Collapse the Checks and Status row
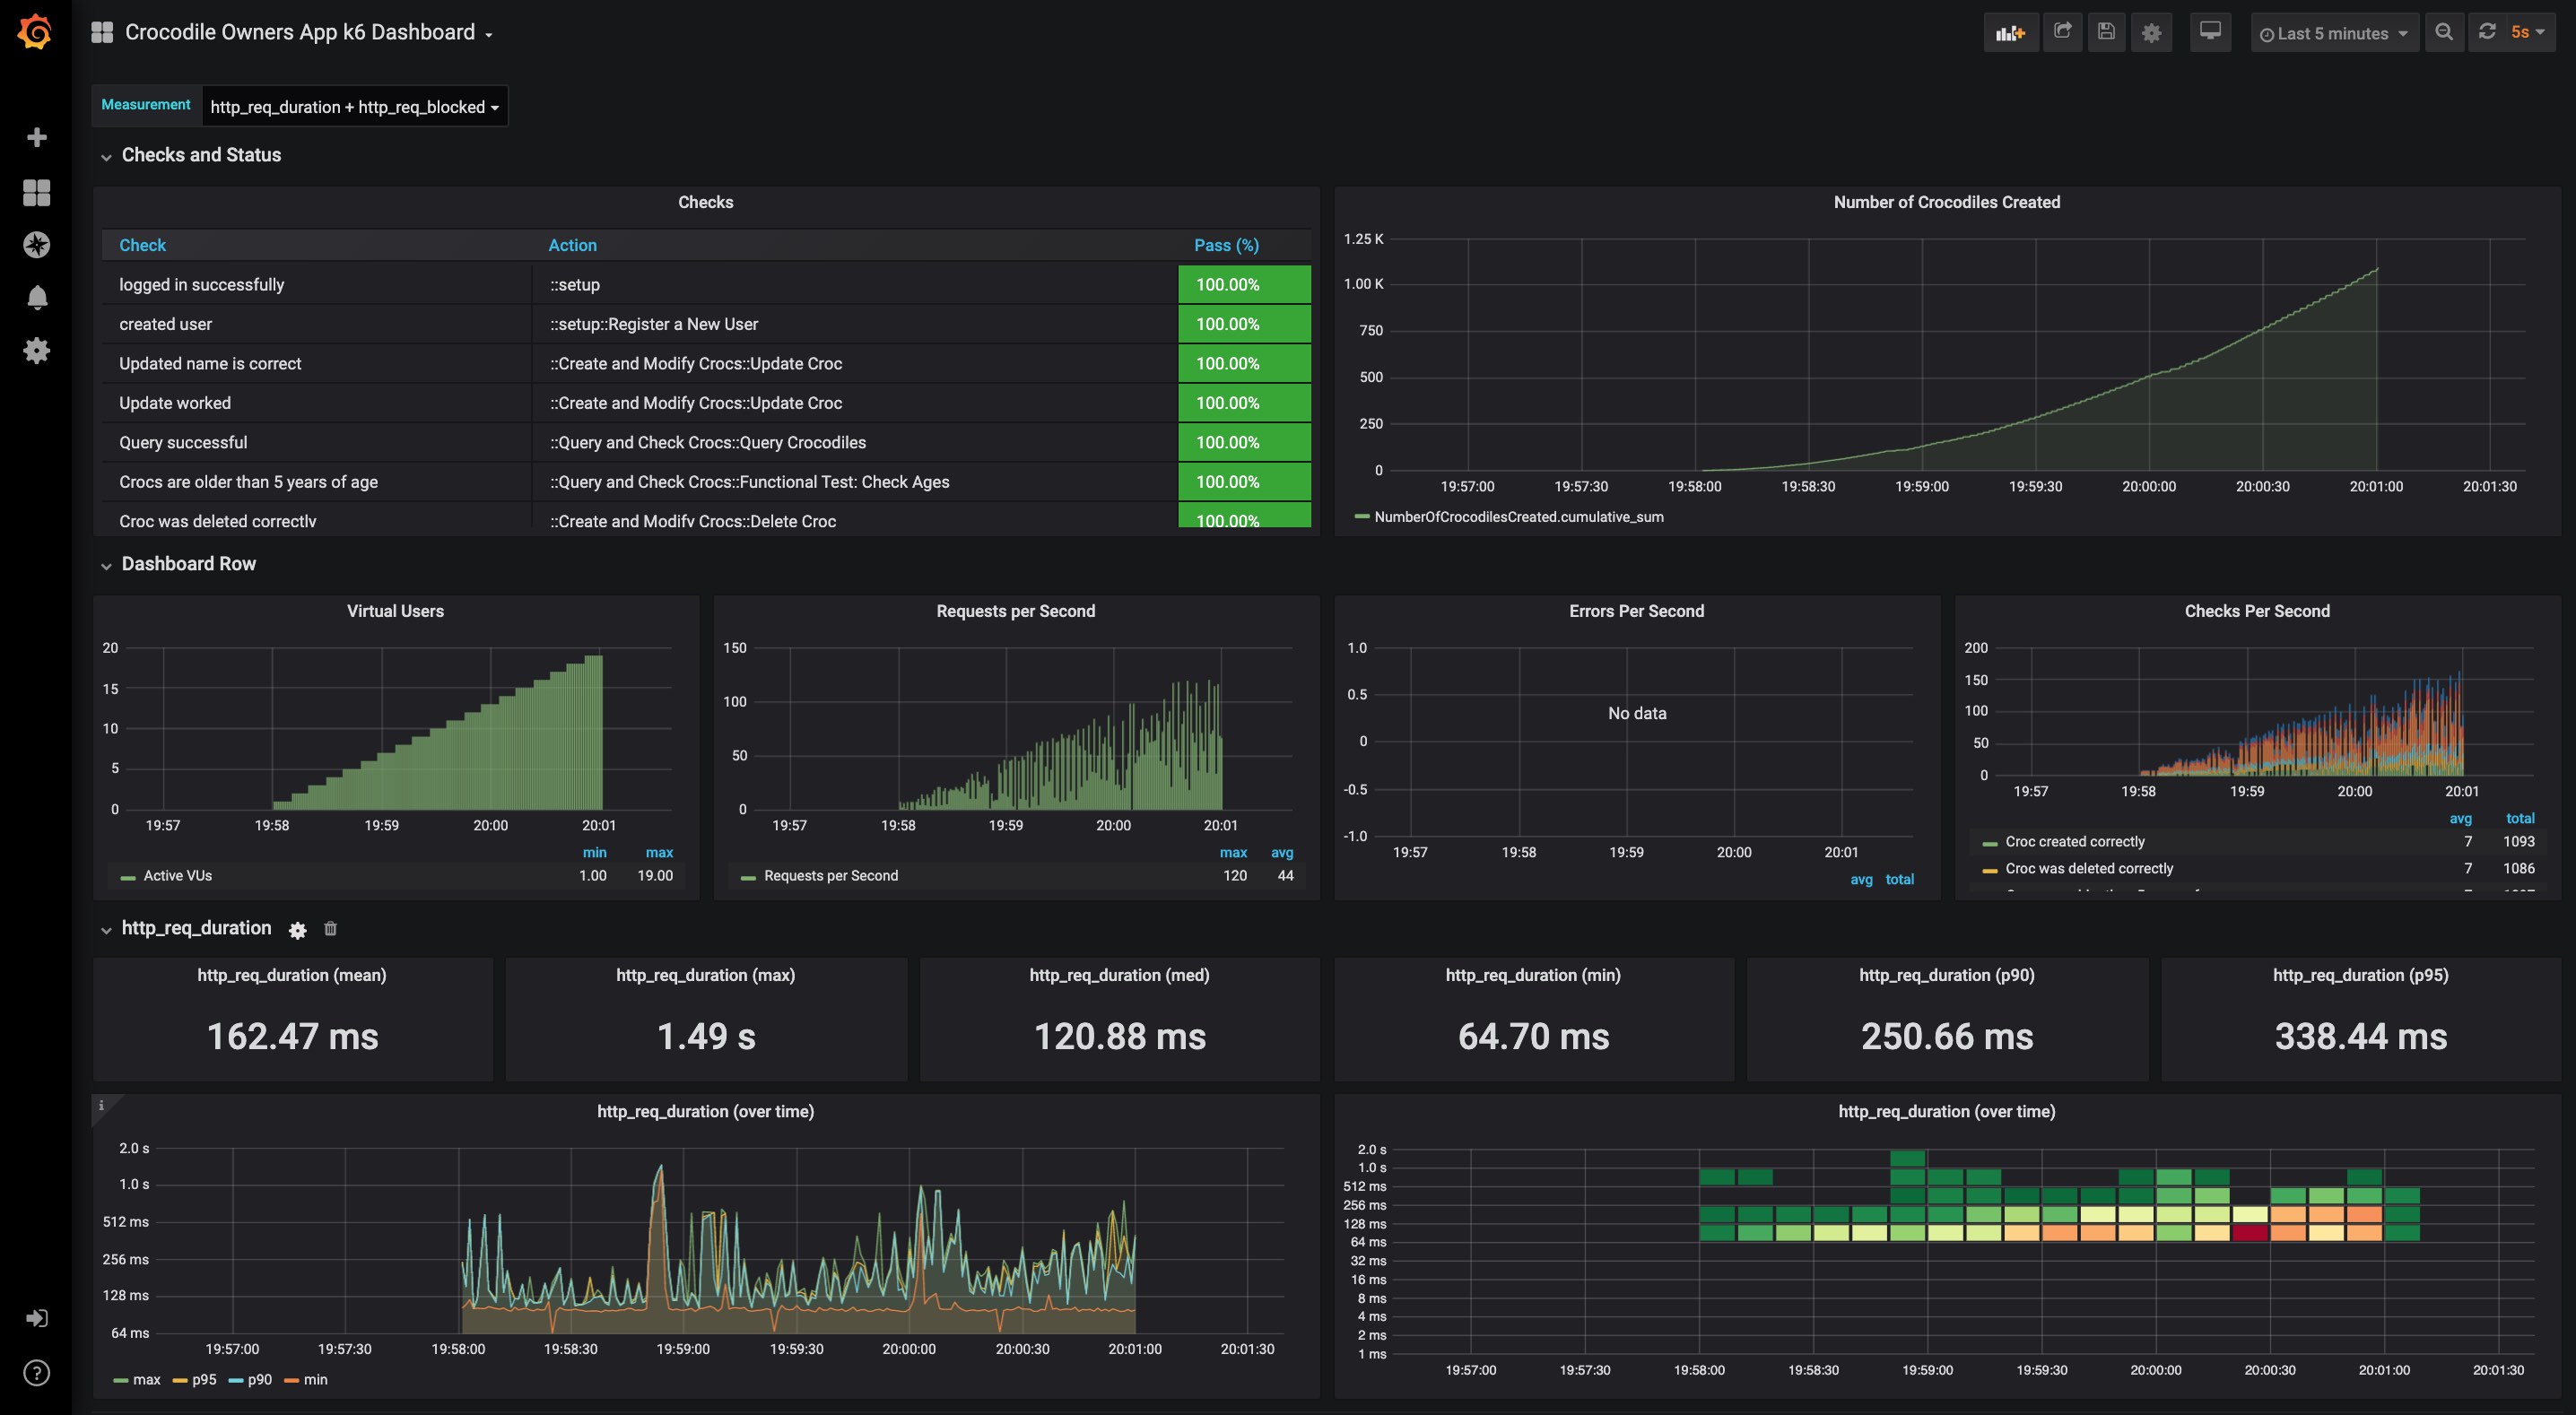The height and width of the screenshot is (1415, 2576). click(x=200, y=155)
